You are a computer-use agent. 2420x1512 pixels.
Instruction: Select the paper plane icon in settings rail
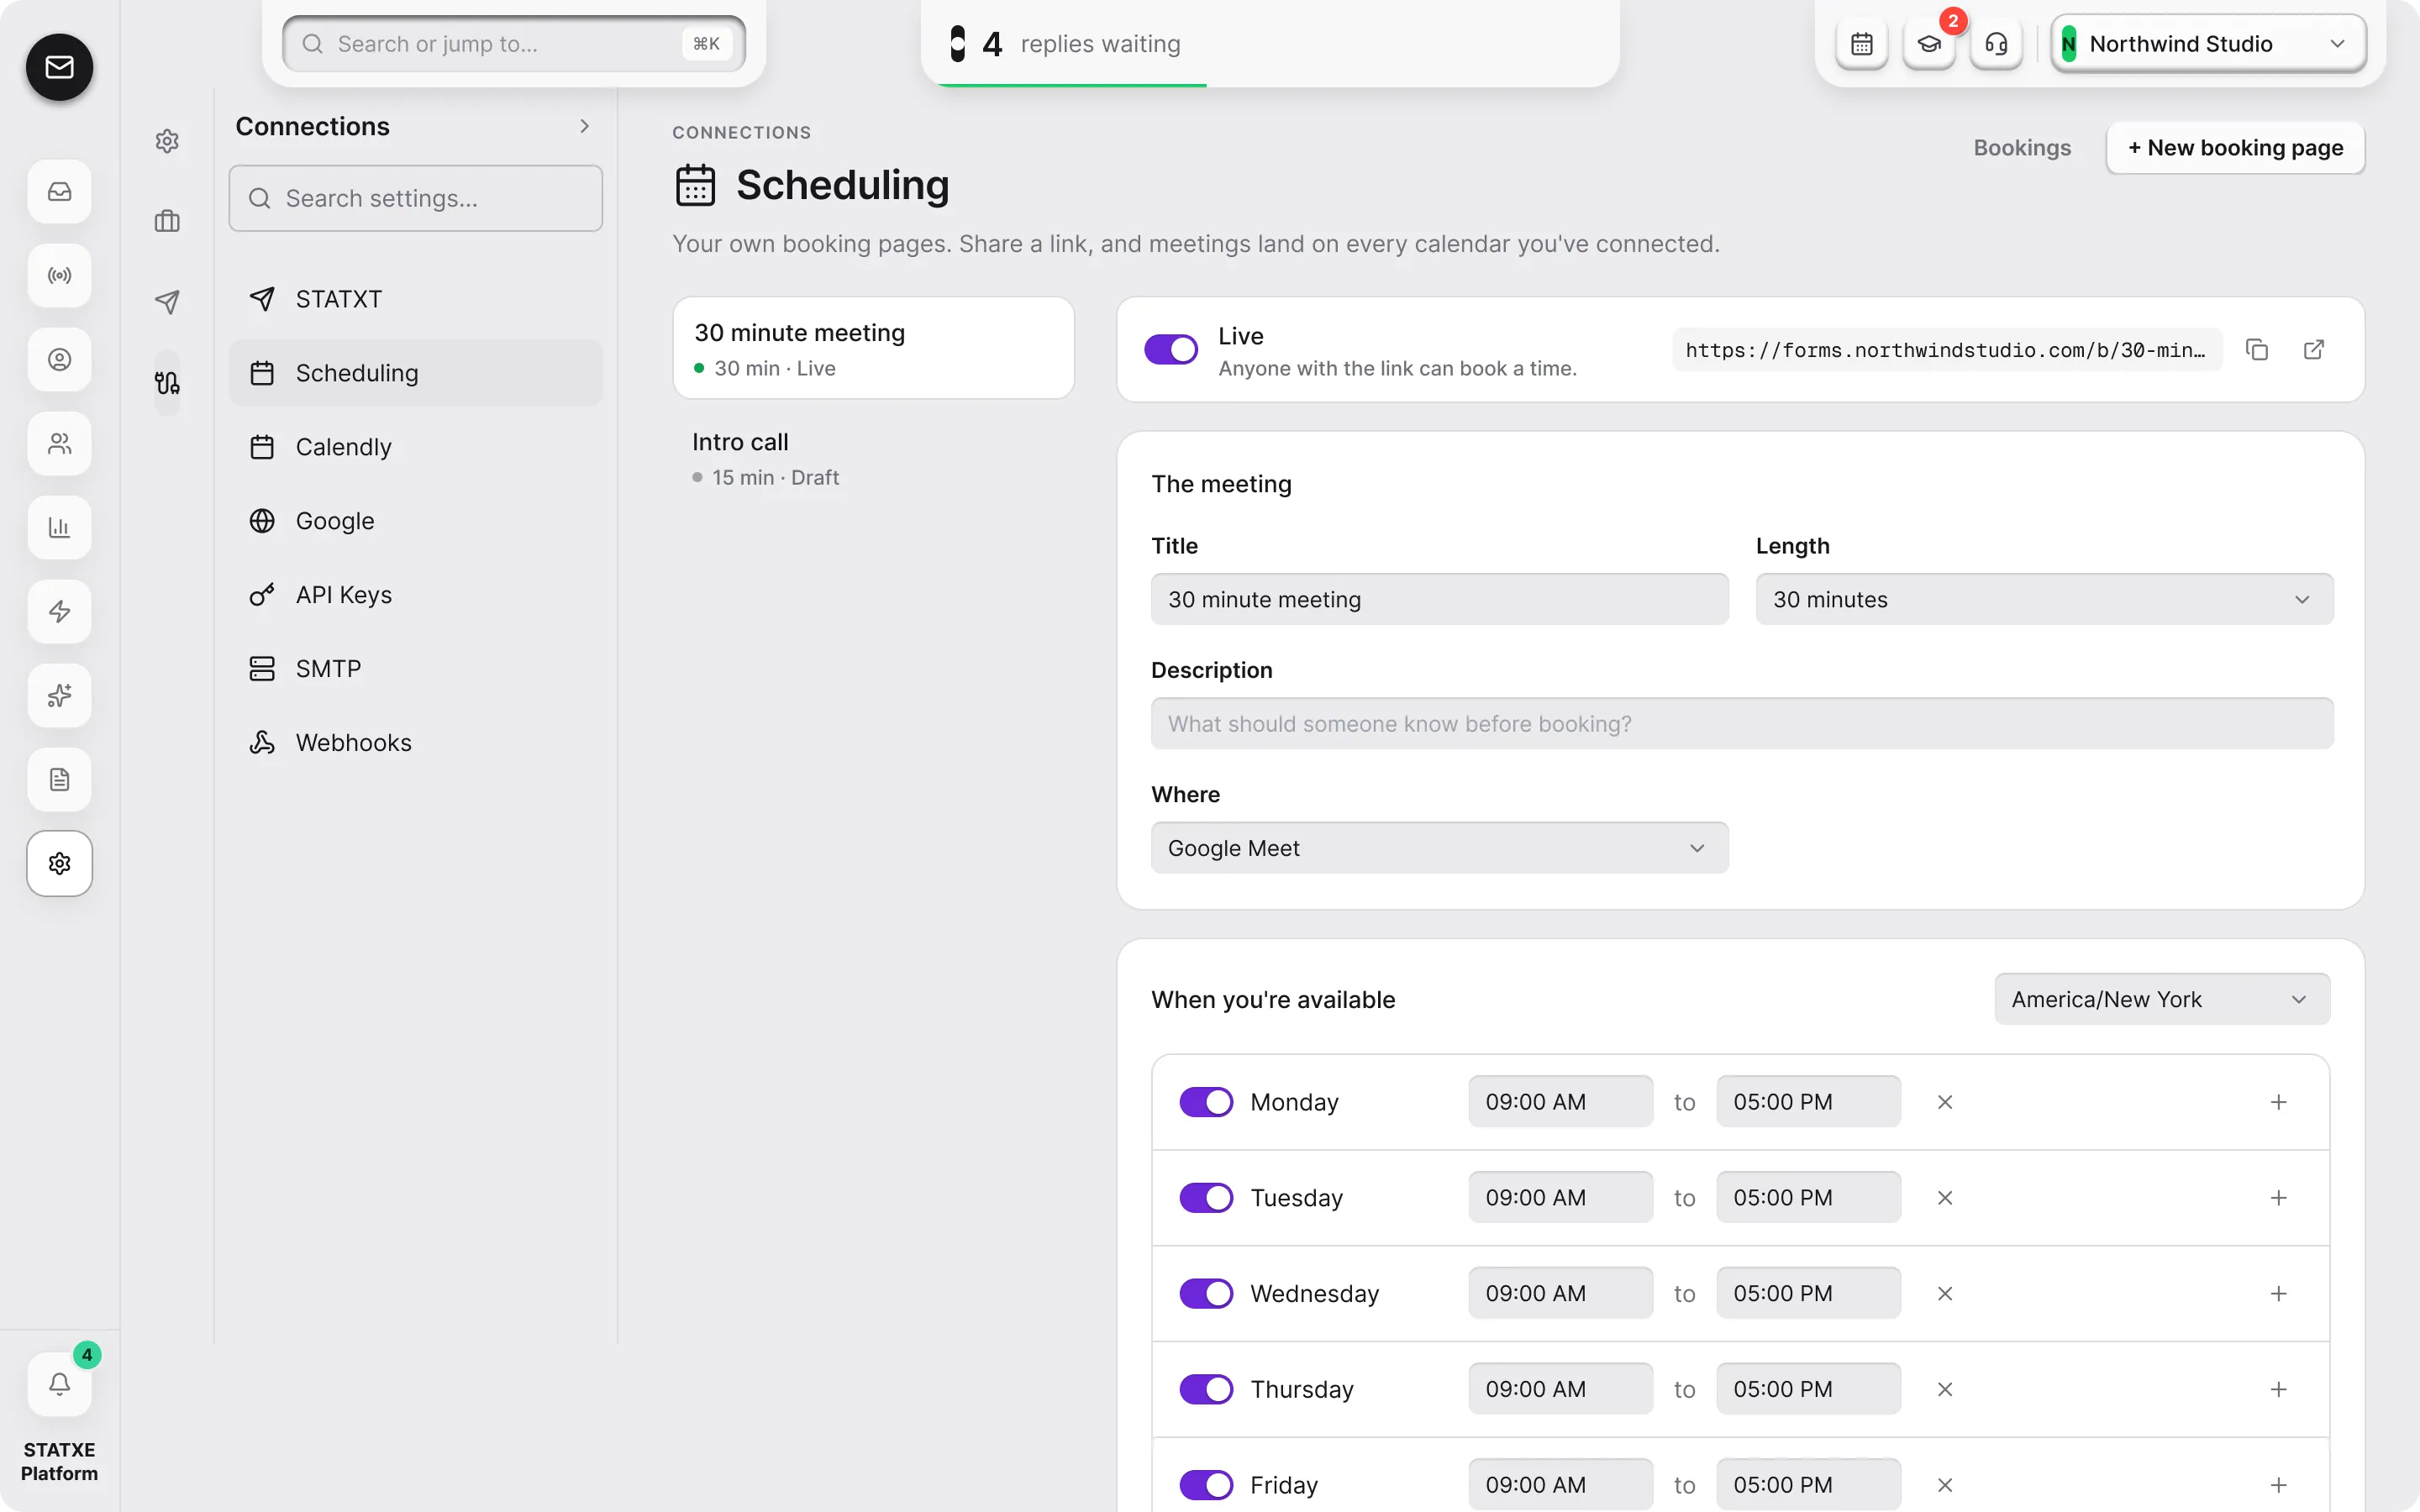[167, 302]
